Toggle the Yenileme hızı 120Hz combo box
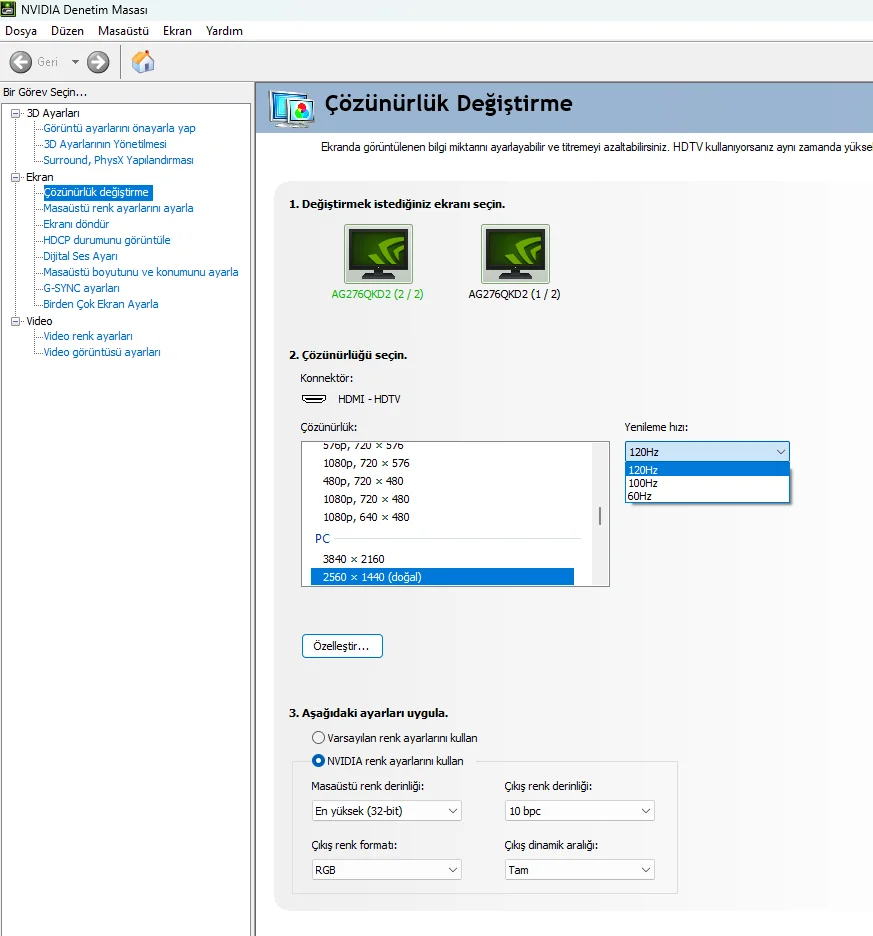 [707, 452]
